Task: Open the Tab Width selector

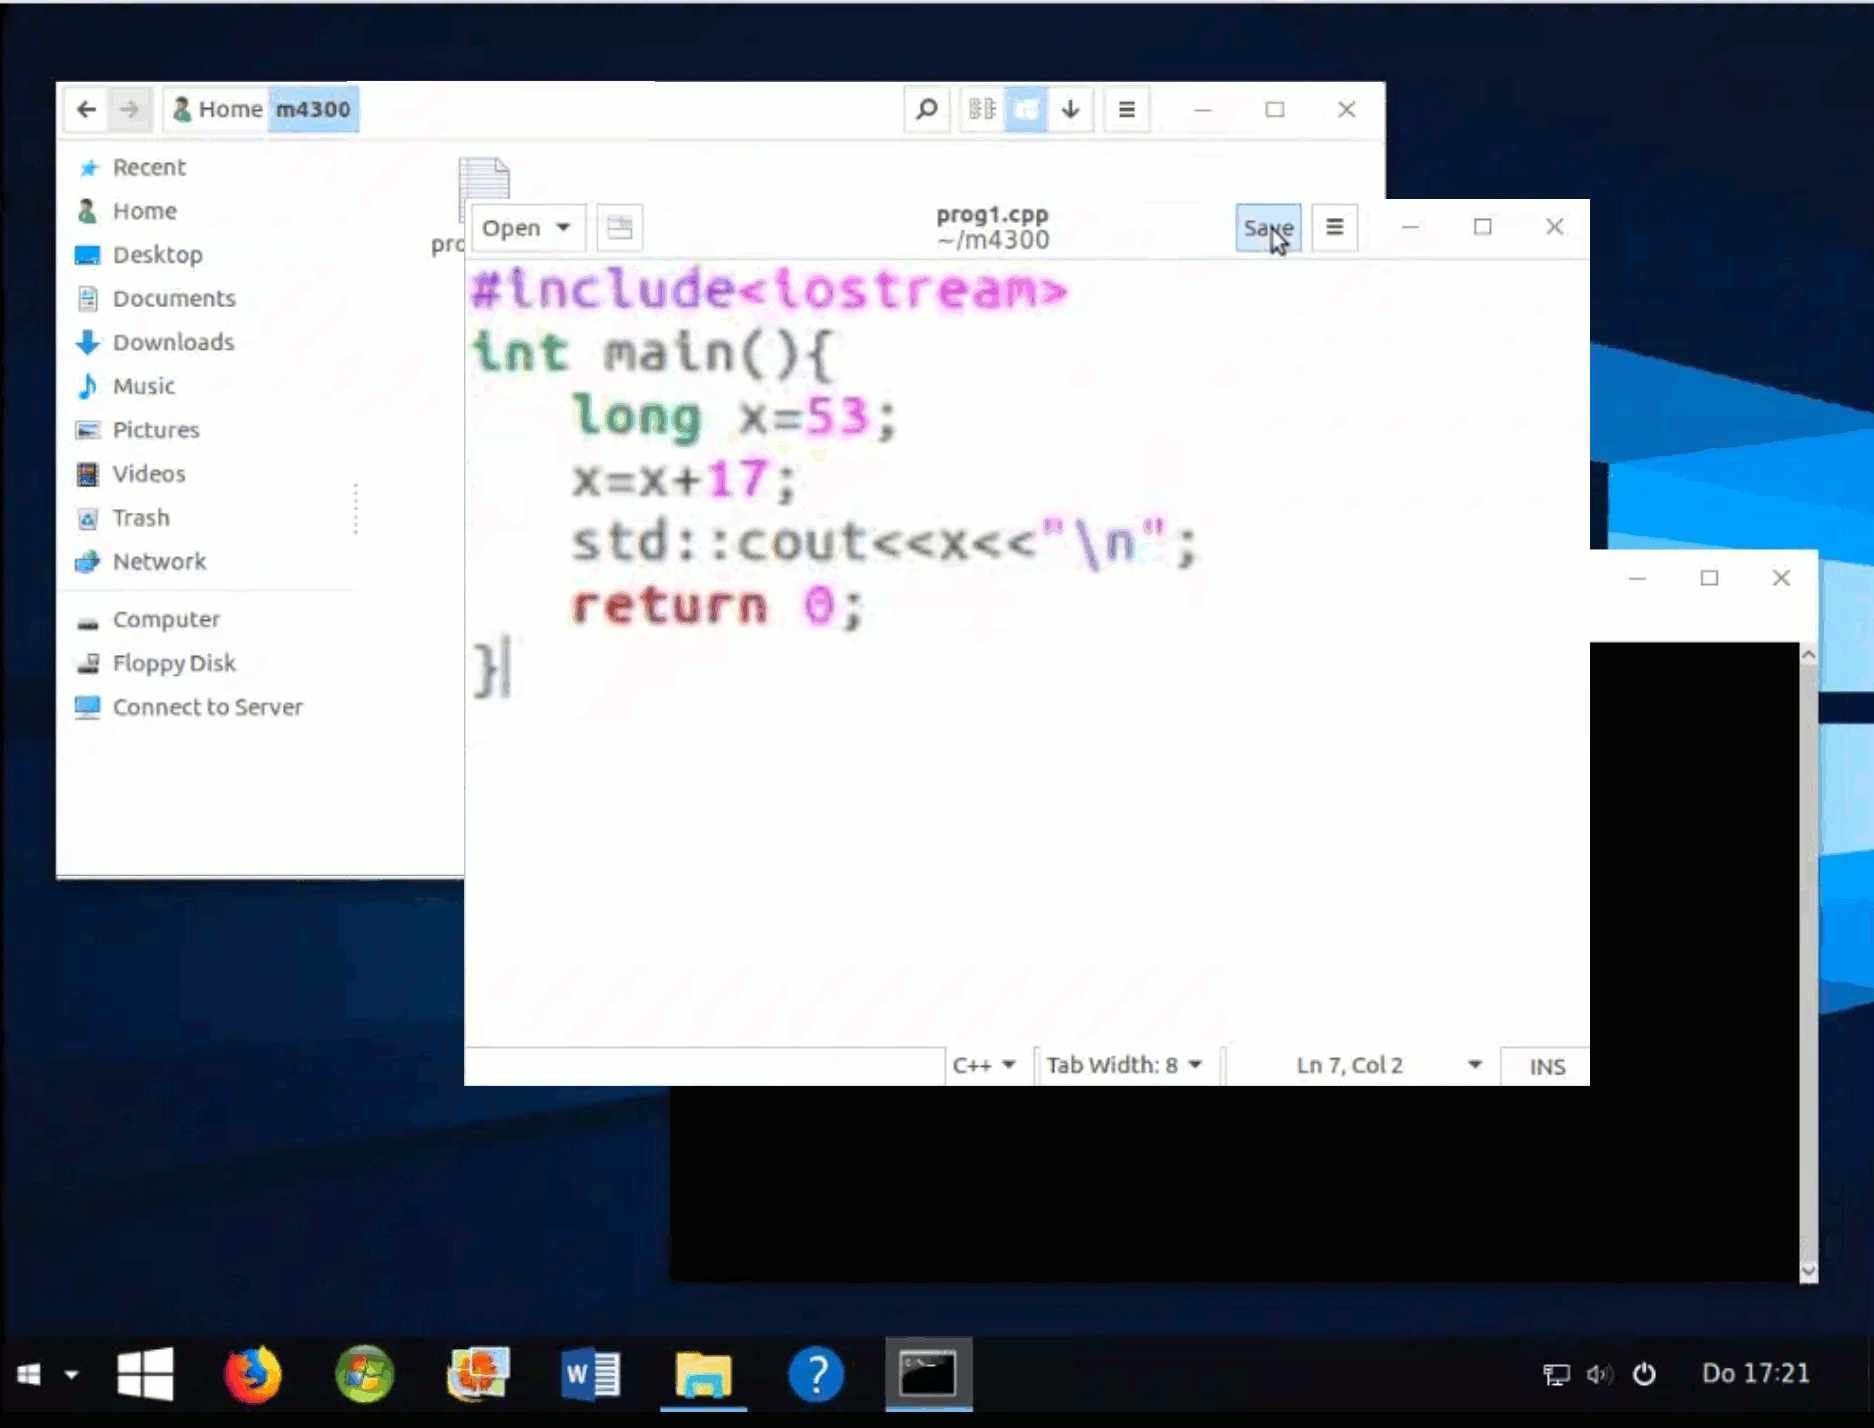Action: tap(1123, 1065)
